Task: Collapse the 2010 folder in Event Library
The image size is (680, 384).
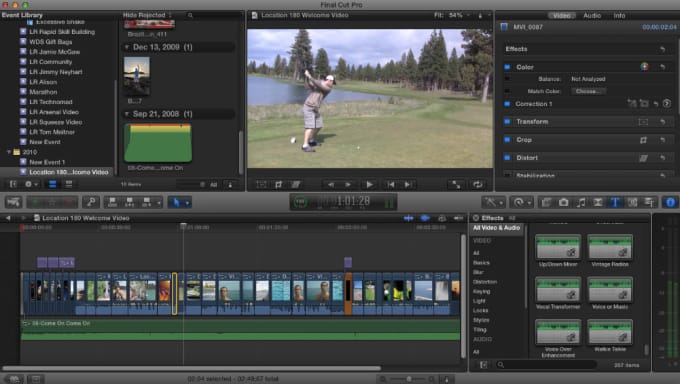Action: (x=9, y=152)
